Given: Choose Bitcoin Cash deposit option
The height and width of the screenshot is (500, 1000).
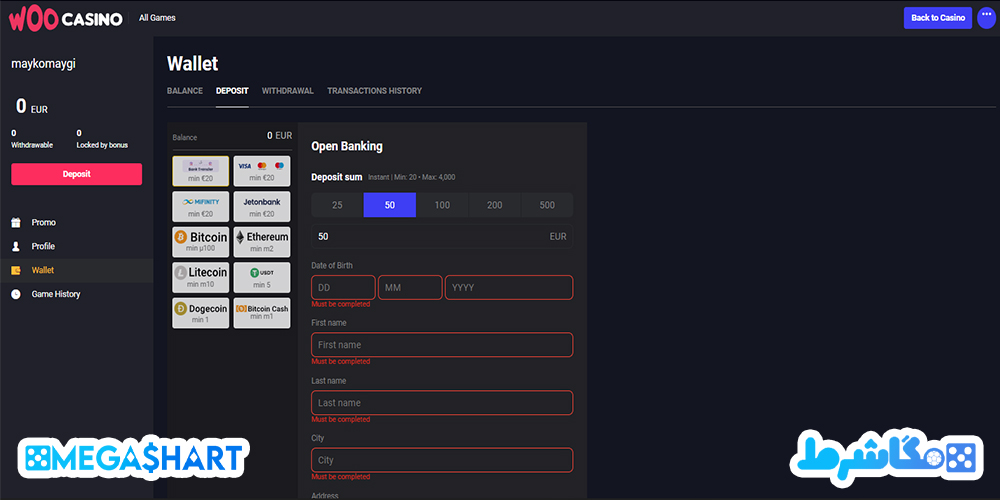Looking at the screenshot, I should [261, 313].
